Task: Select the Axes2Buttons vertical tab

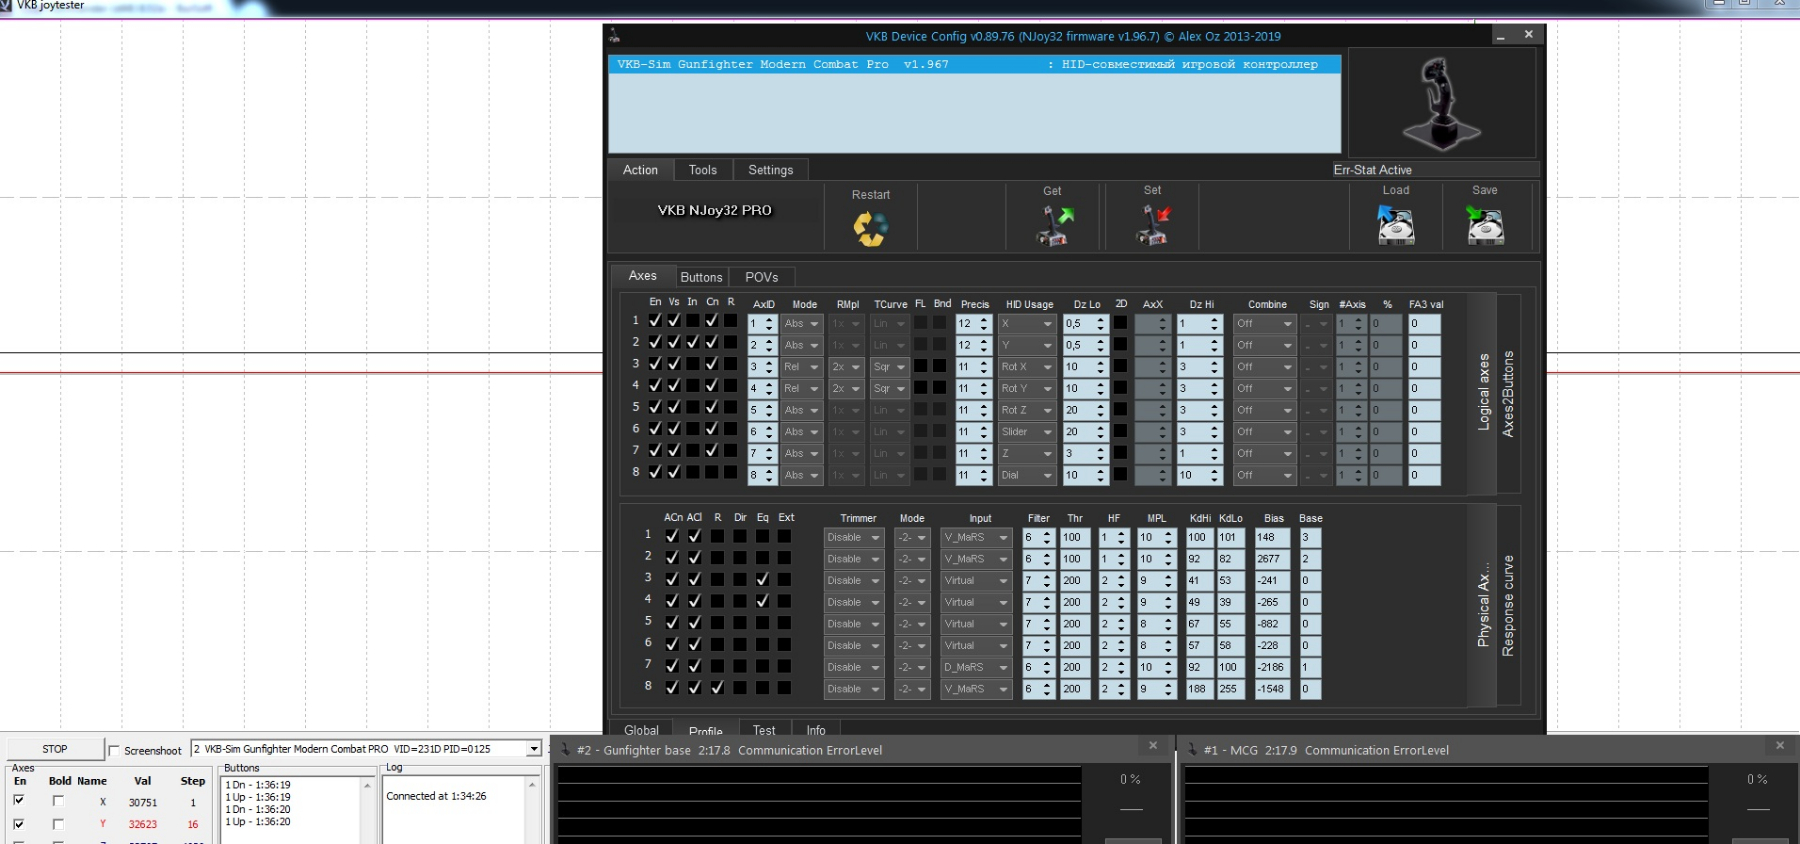Action: tap(1508, 393)
